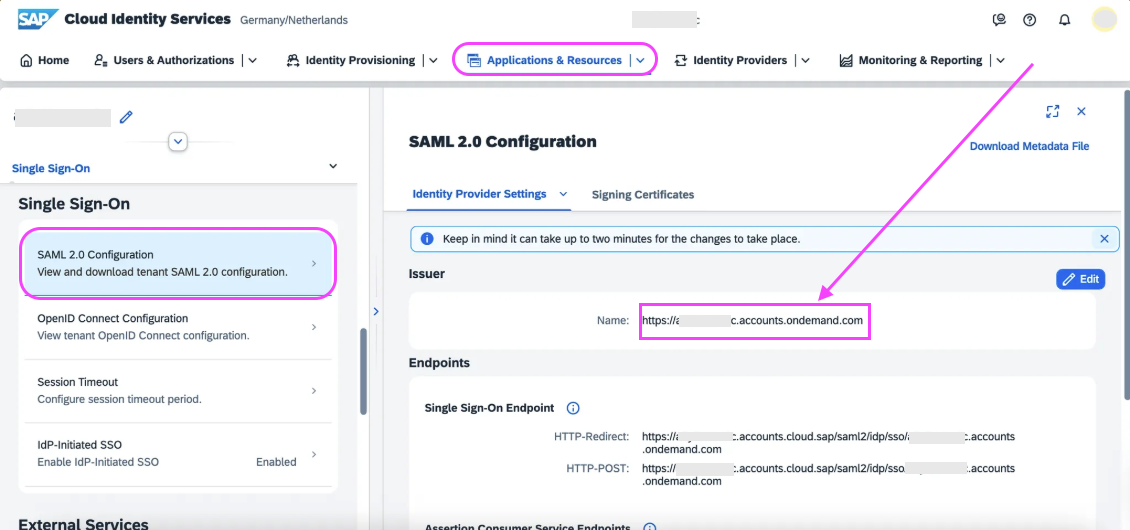Viewport: 1130px width, 530px height.
Task: Open Monitoring & Reporting dropdown arrow
Action: click(1000, 61)
